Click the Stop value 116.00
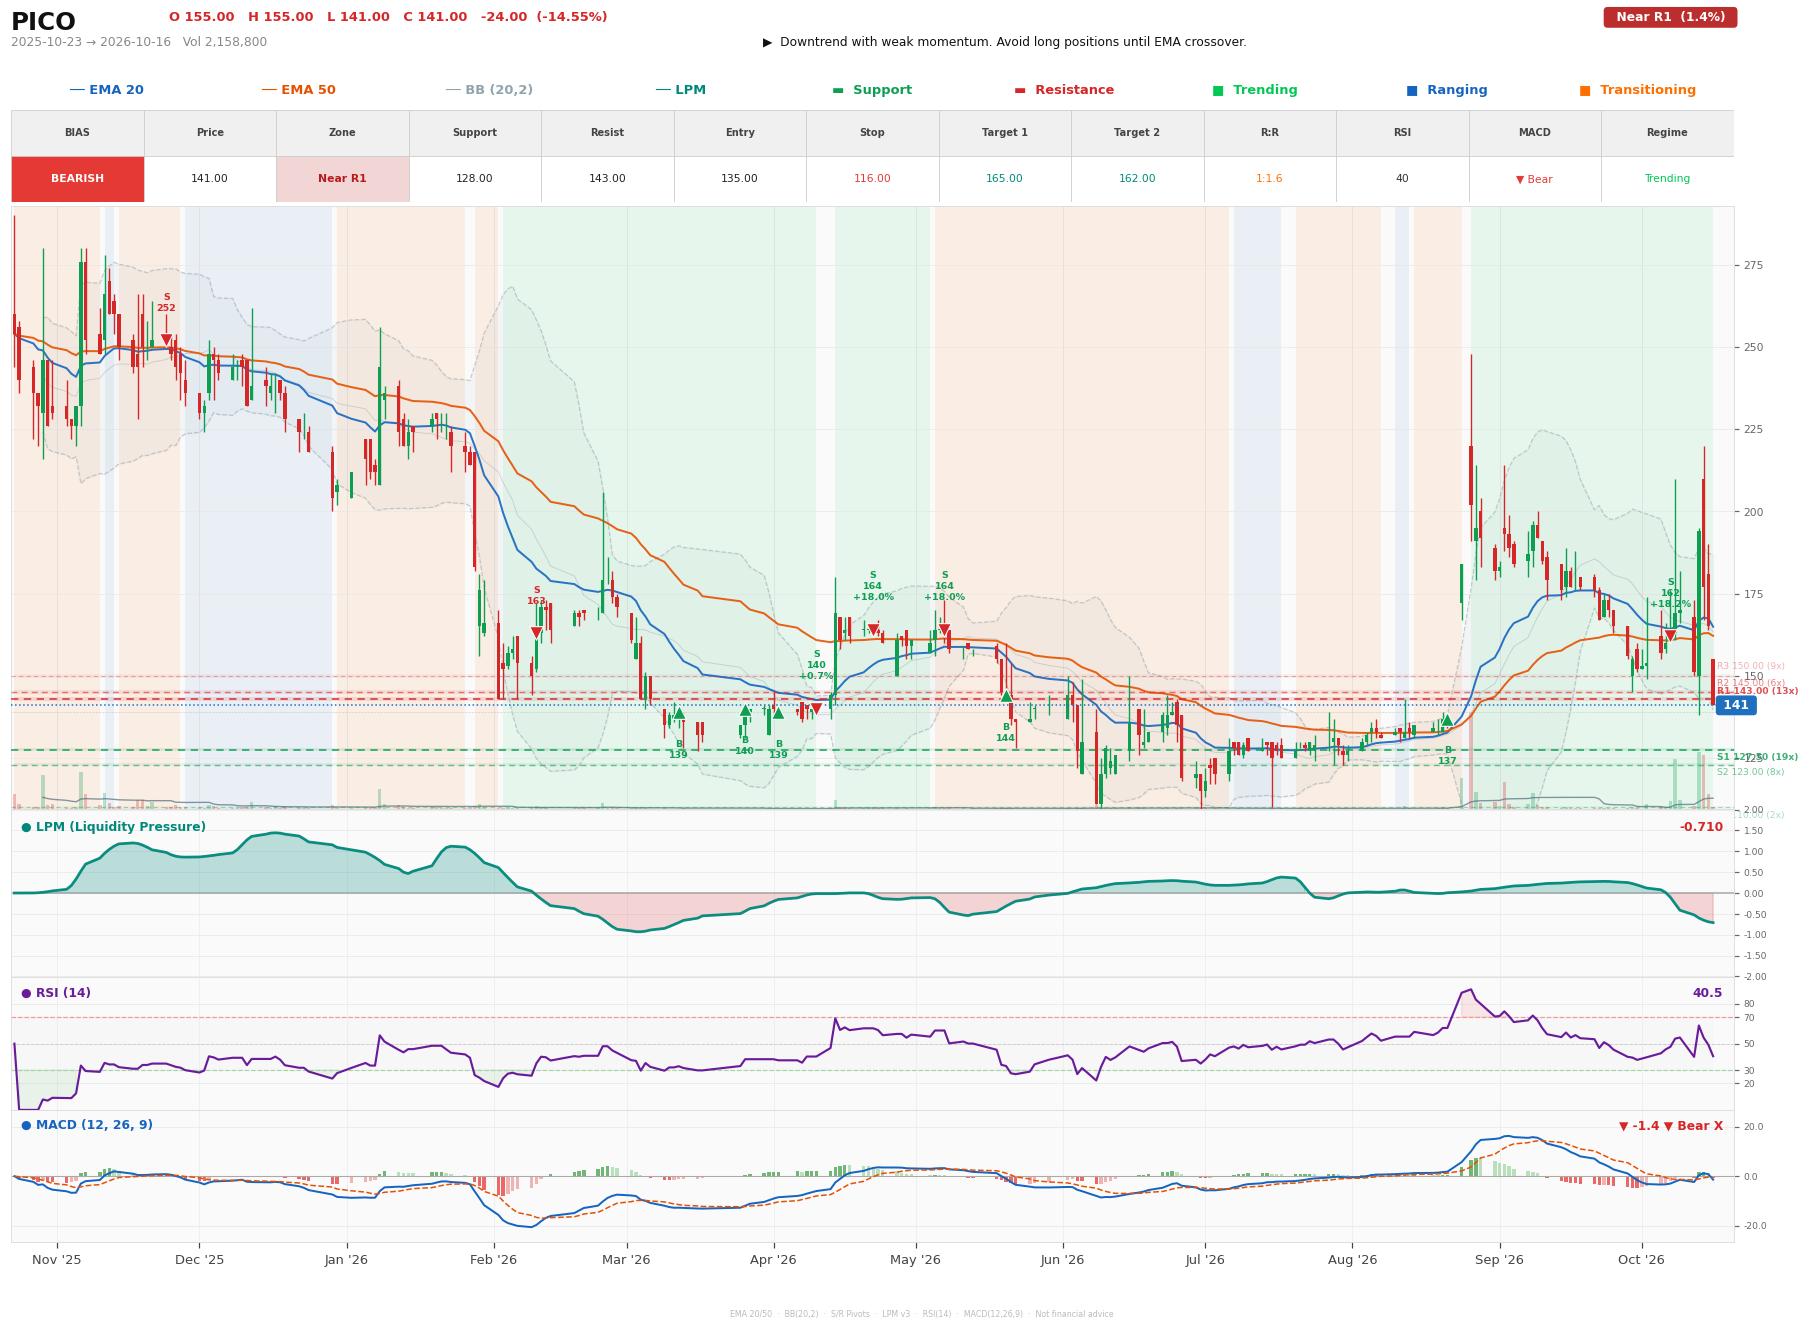Screen dimensions: 1809x1330 pyautogui.click(x=872, y=179)
